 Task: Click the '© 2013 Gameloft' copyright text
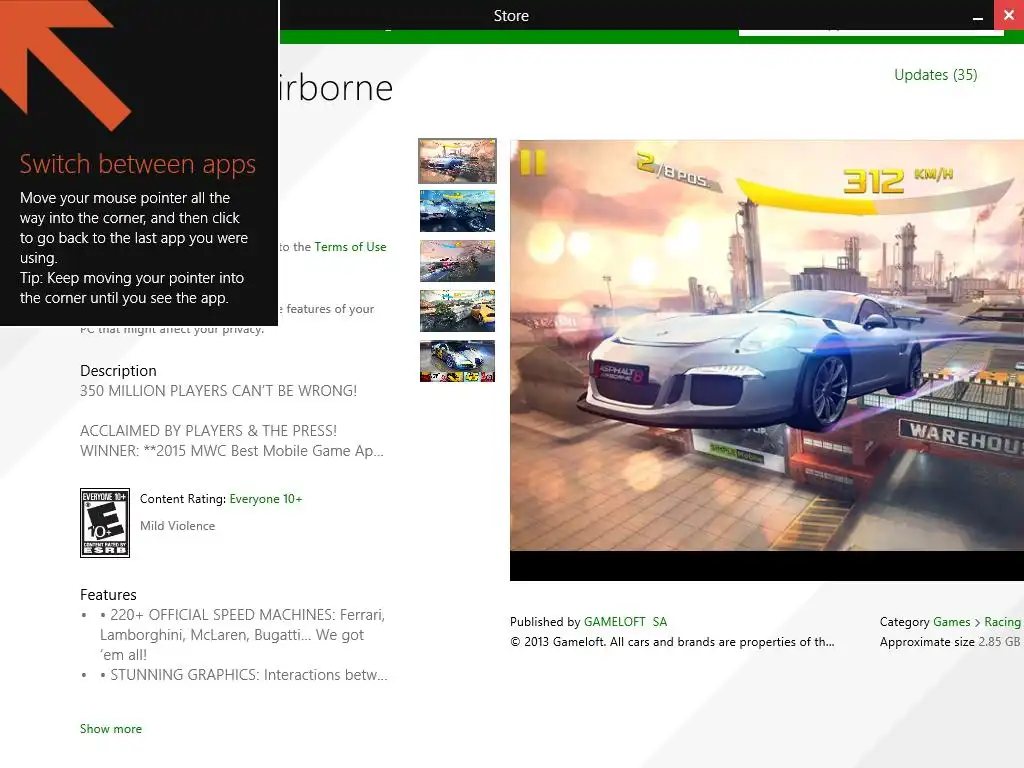tap(672, 642)
